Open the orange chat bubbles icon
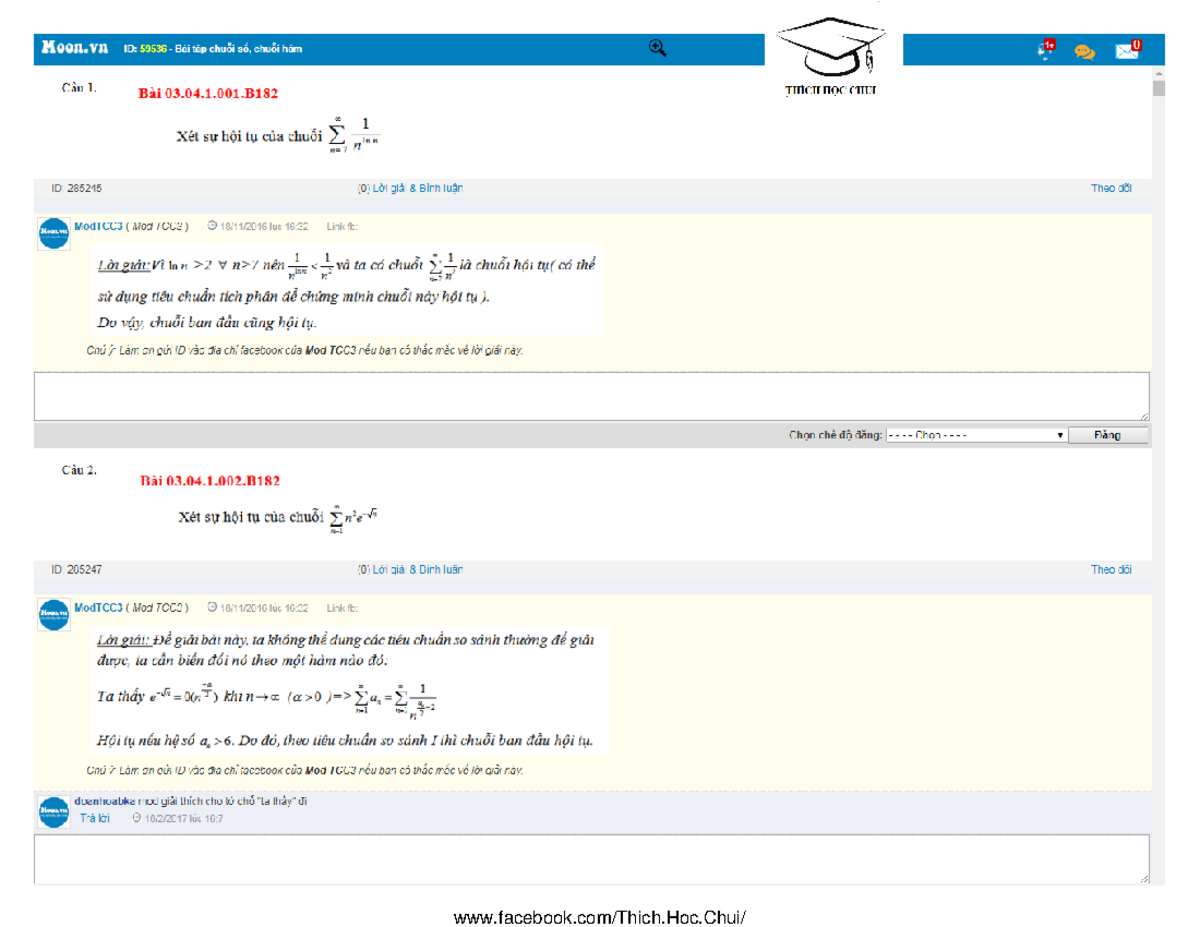The image size is (1200, 927). [1084, 51]
